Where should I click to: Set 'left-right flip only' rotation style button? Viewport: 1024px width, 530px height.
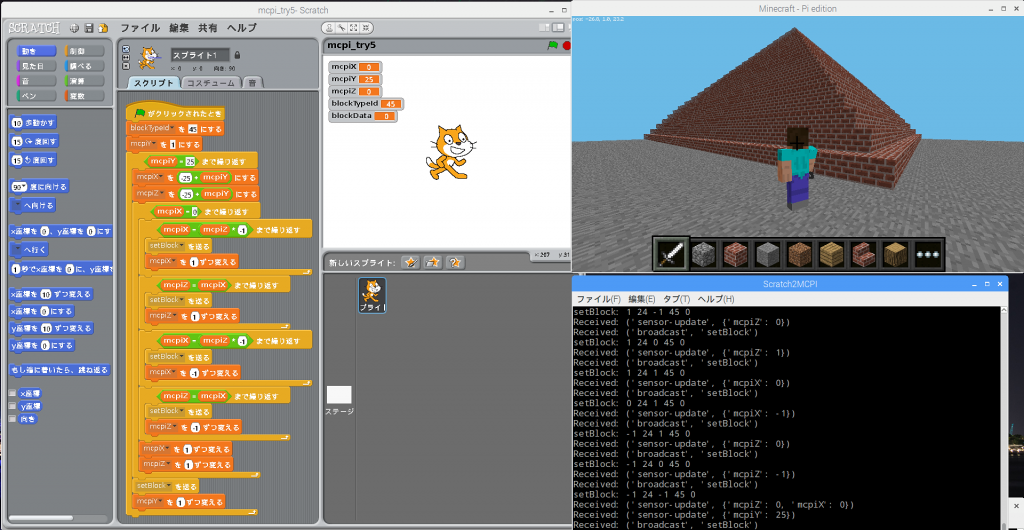tap(126, 57)
